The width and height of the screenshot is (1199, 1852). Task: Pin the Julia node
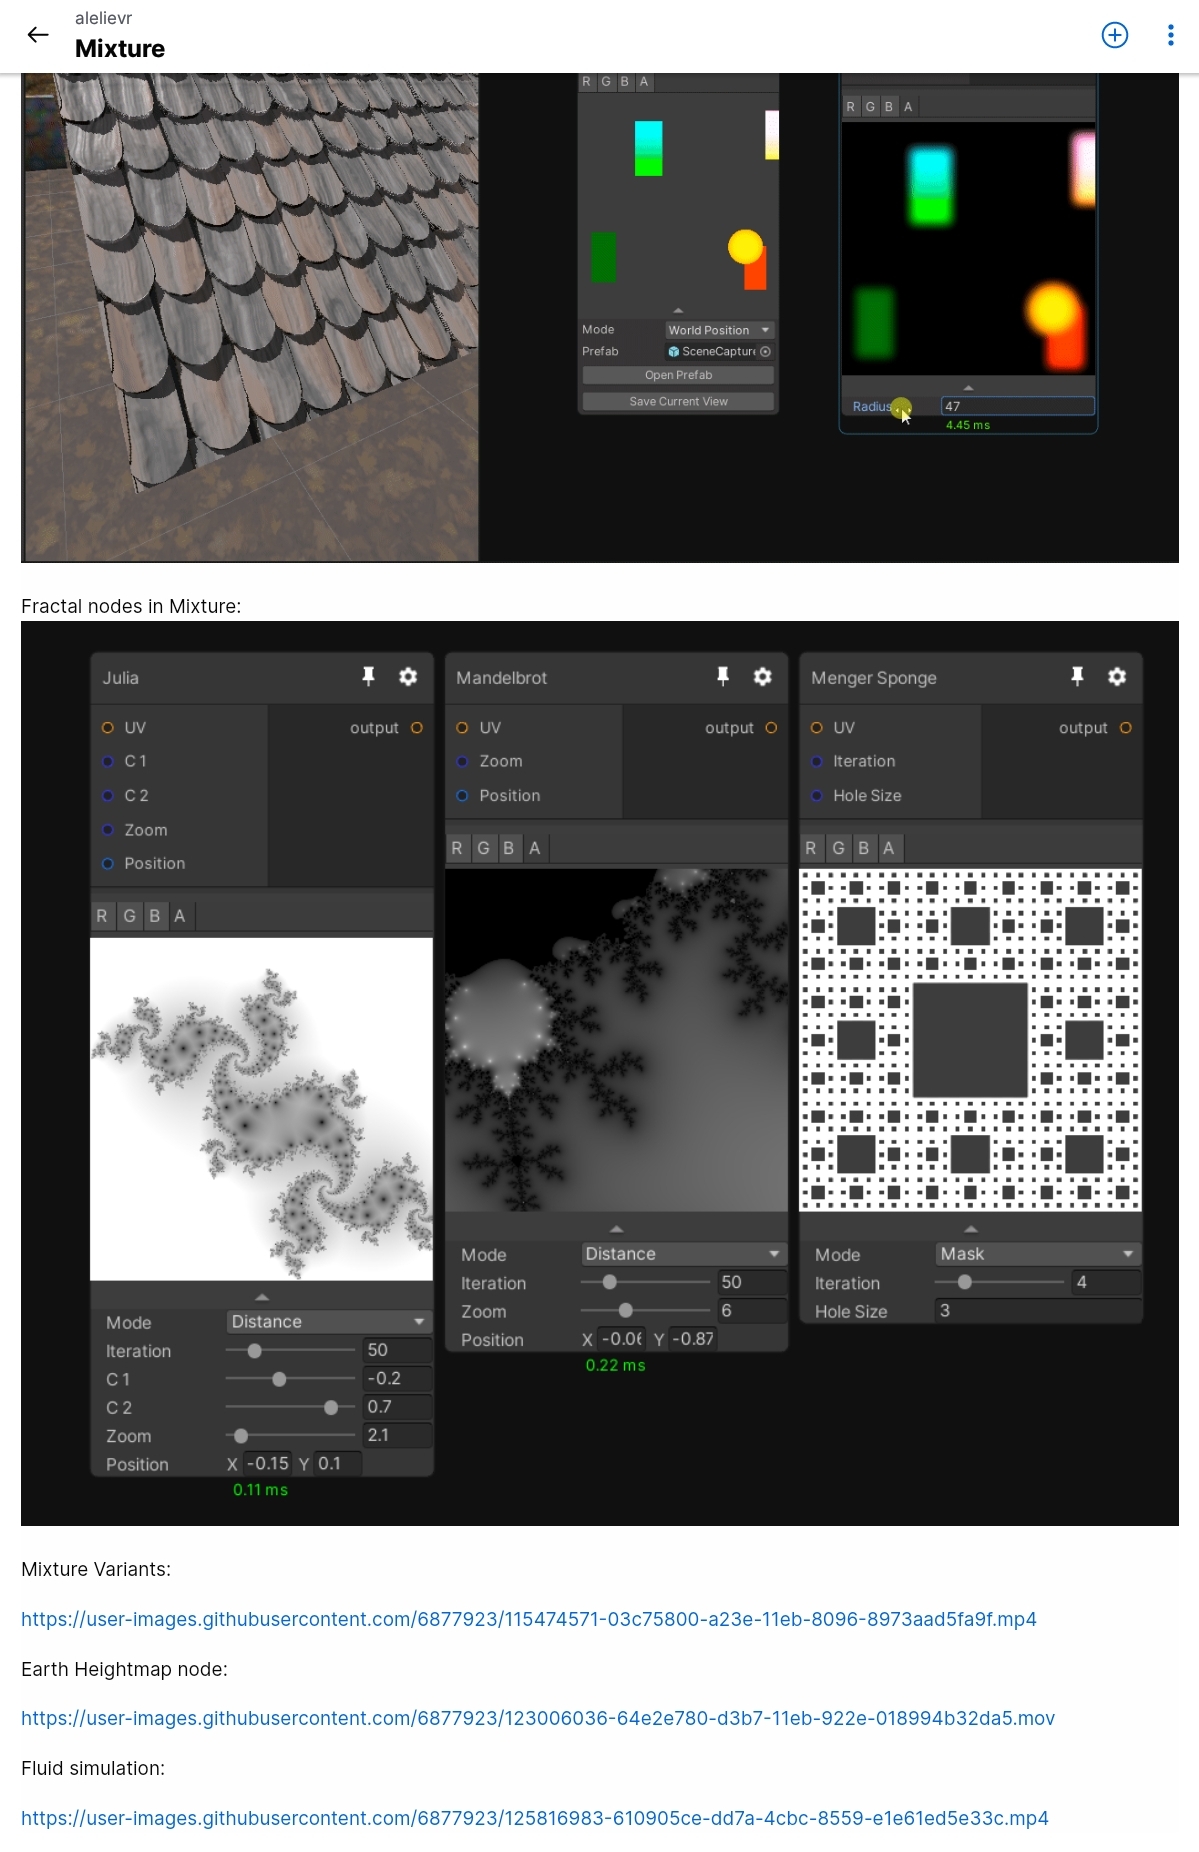[x=368, y=677]
